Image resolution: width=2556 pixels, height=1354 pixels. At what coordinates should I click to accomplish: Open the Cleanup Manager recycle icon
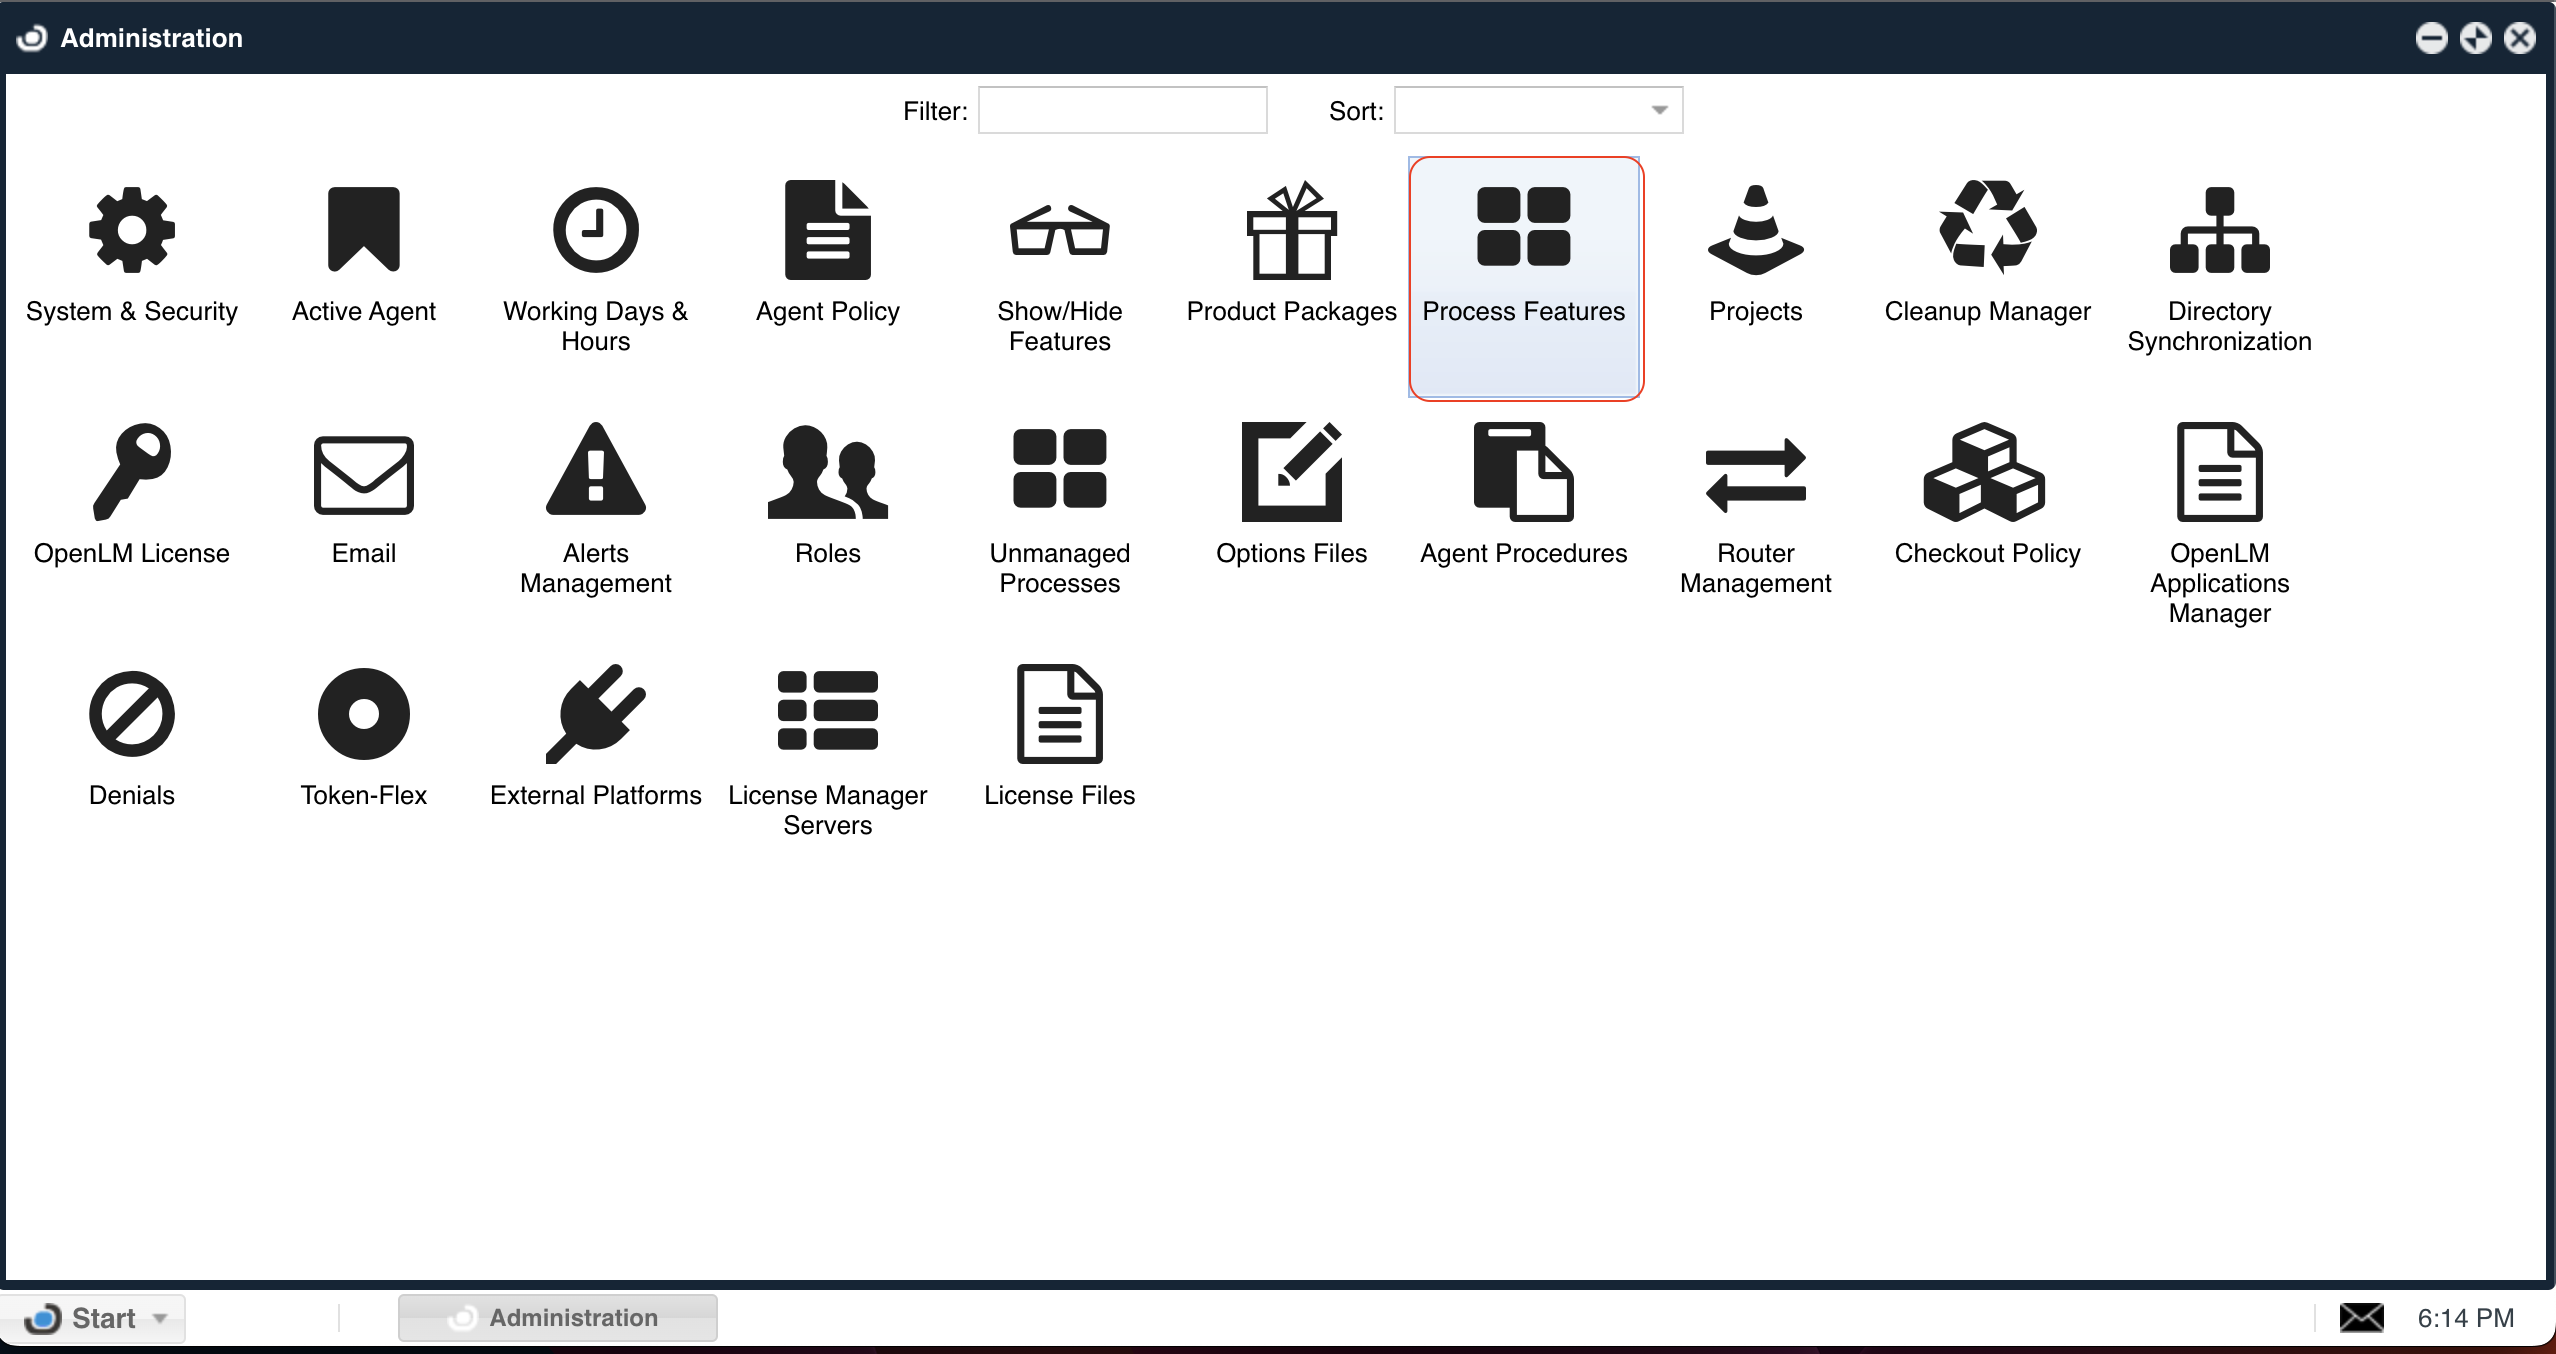[x=1987, y=229]
